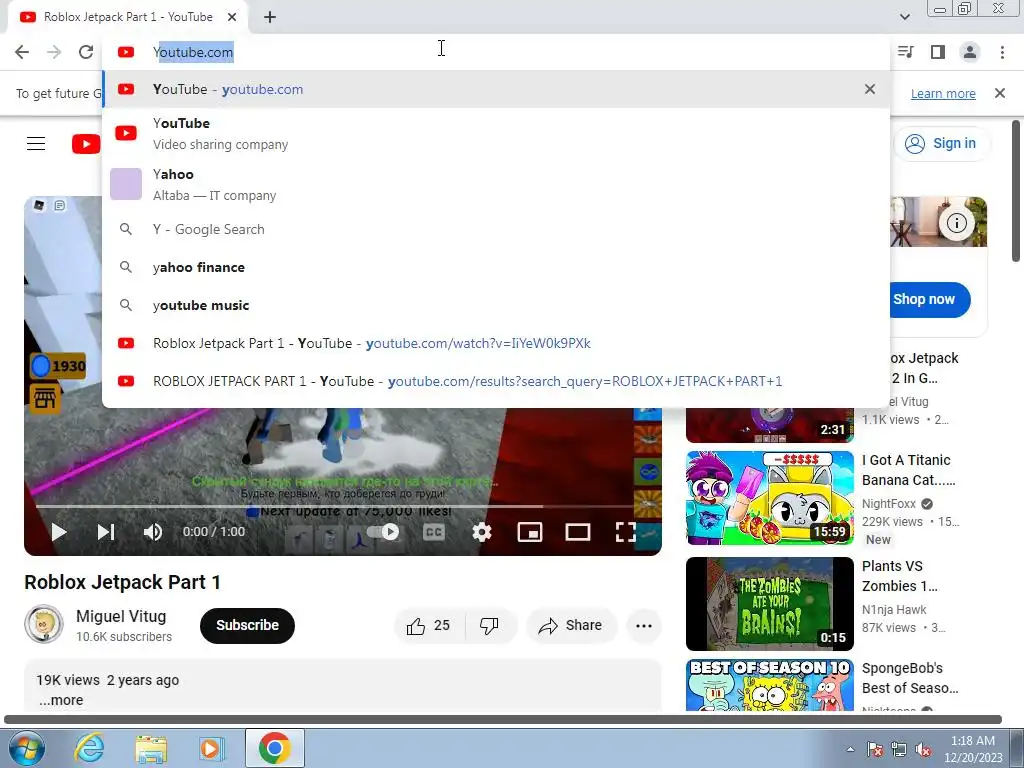Close the Roblox Jetpack Part 1 tab
The height and width of the screenshot is (768, 1024).
232,17
